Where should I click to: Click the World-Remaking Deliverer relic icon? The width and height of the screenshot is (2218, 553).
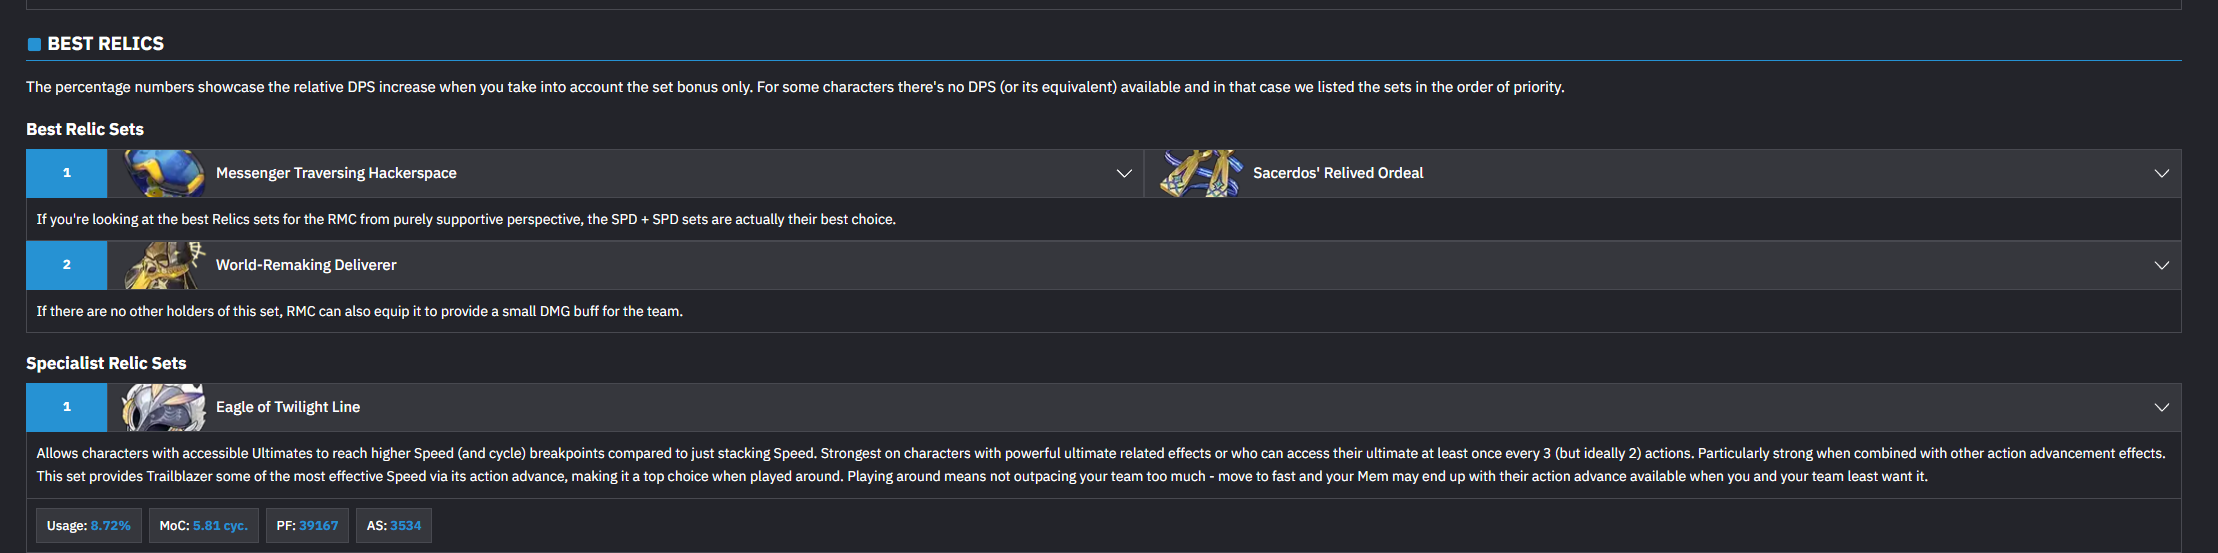[x=164, y=265]
